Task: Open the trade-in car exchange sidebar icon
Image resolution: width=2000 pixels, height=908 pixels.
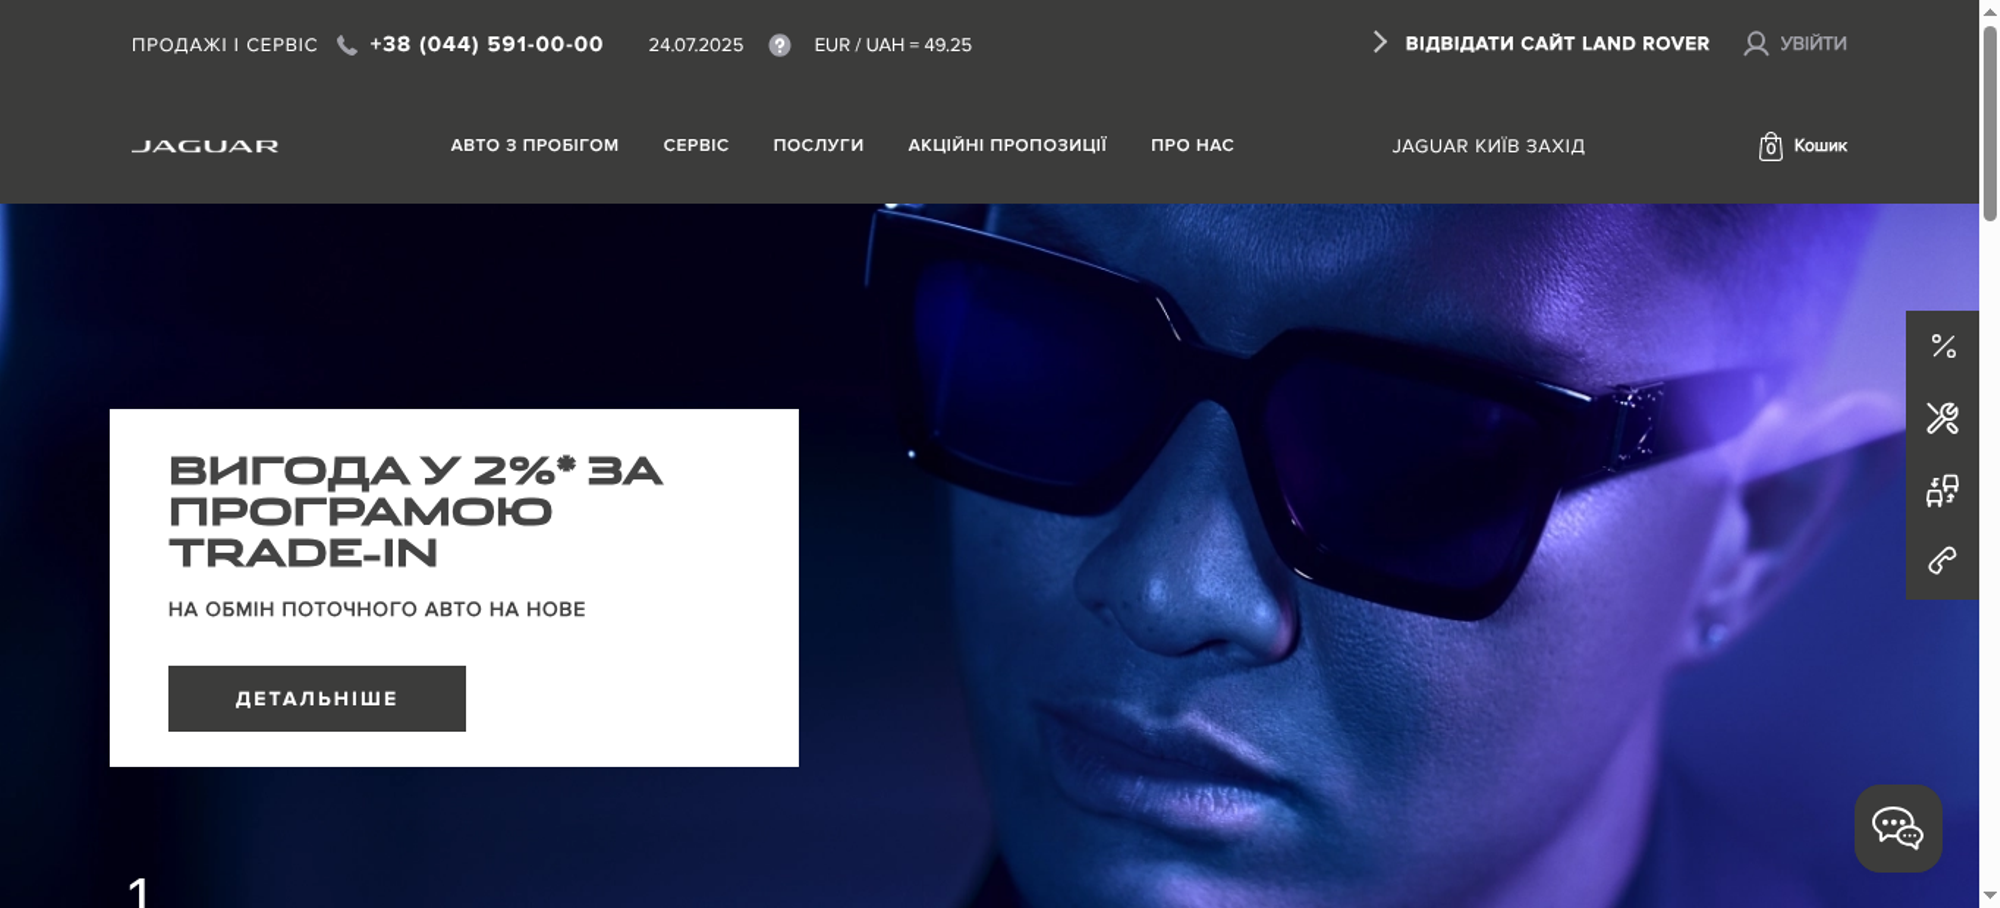Action: [x=1943, y=490]
